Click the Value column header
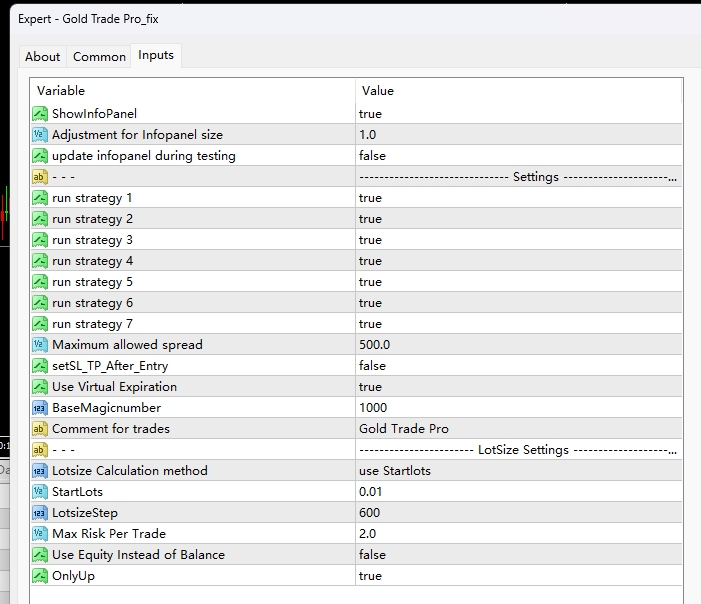Screen dimensions: 701x604 [519, 91]
